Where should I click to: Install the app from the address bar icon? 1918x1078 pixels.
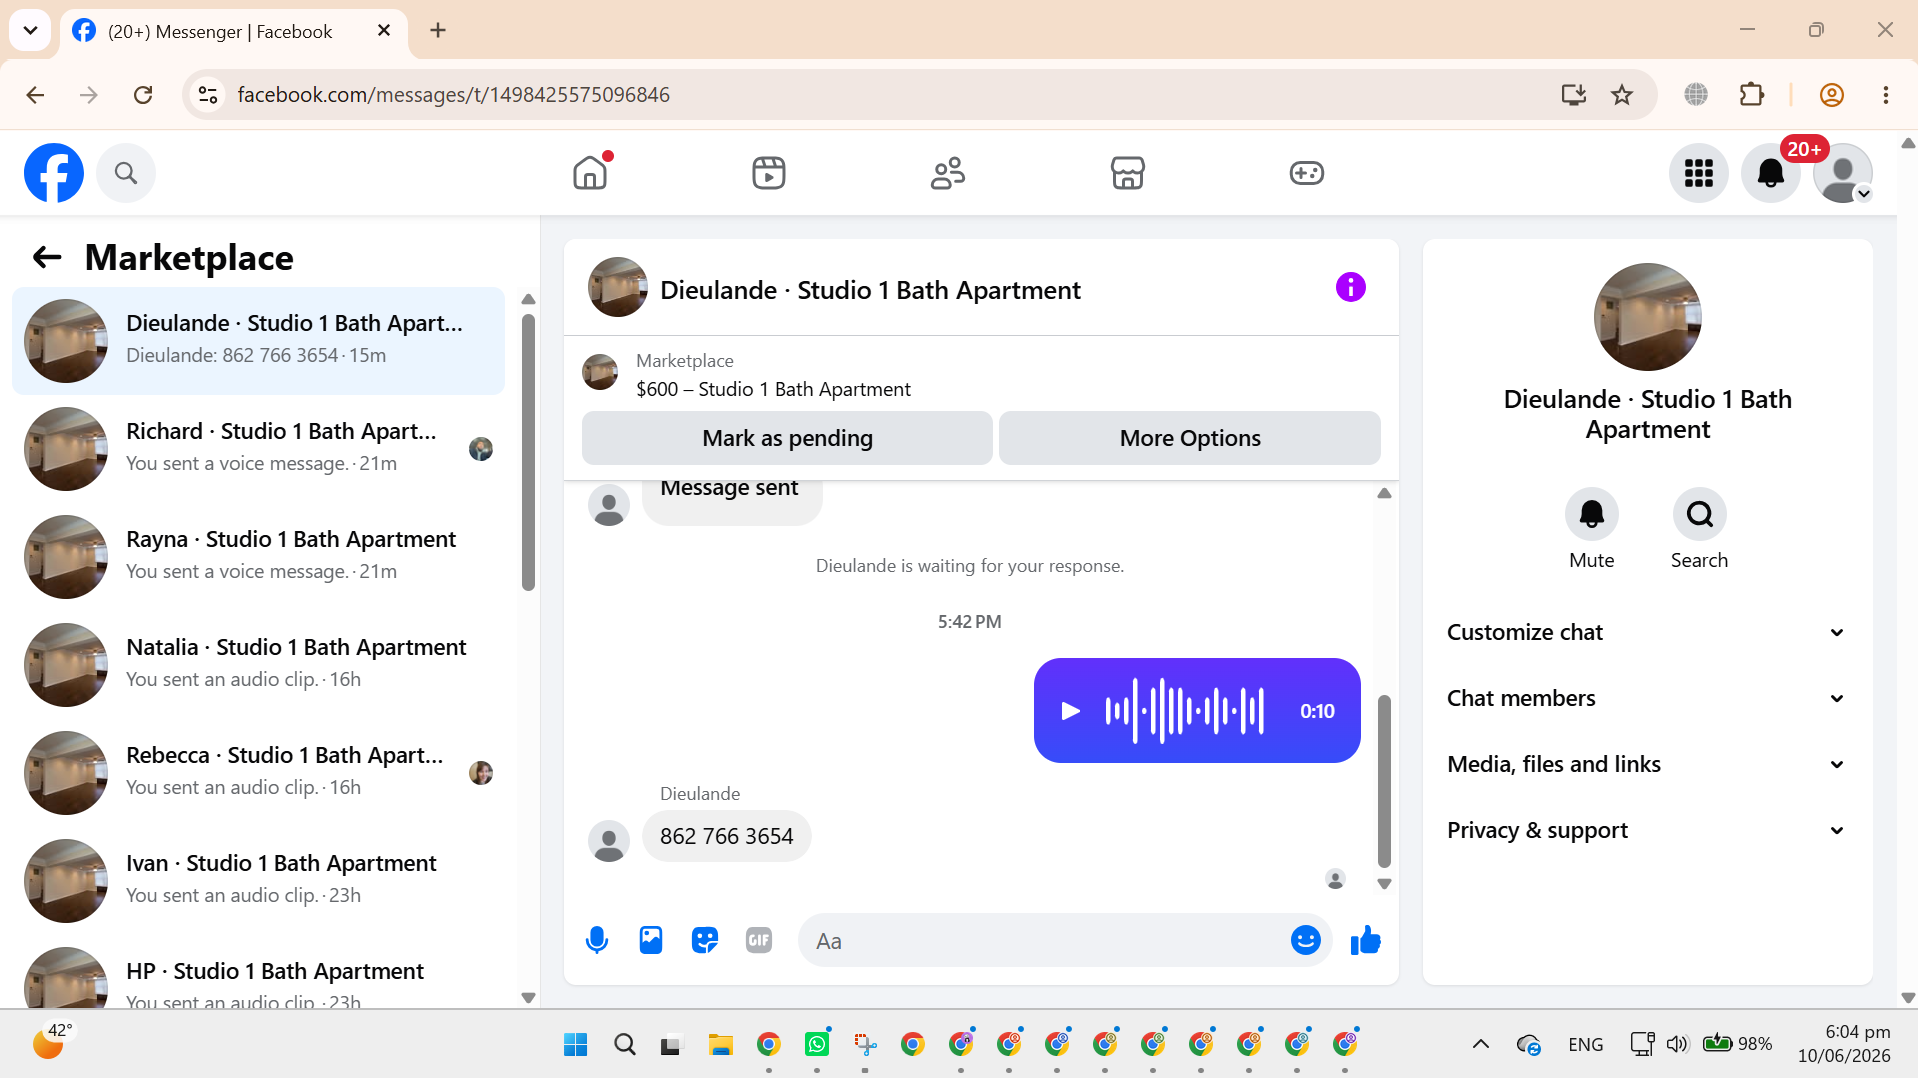click(1573, 95)
